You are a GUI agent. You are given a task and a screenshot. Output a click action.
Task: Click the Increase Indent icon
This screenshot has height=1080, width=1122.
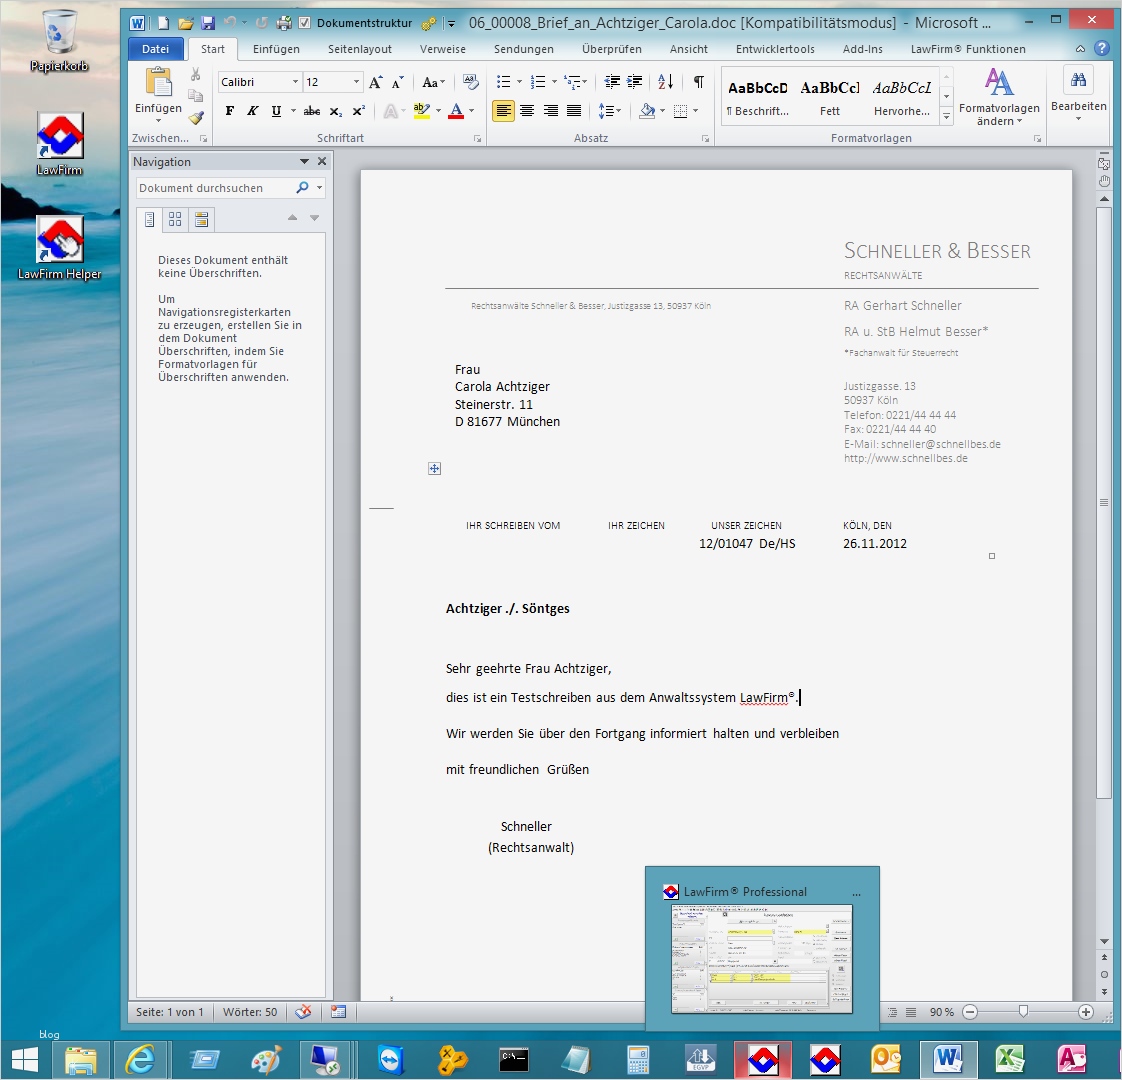635,82
